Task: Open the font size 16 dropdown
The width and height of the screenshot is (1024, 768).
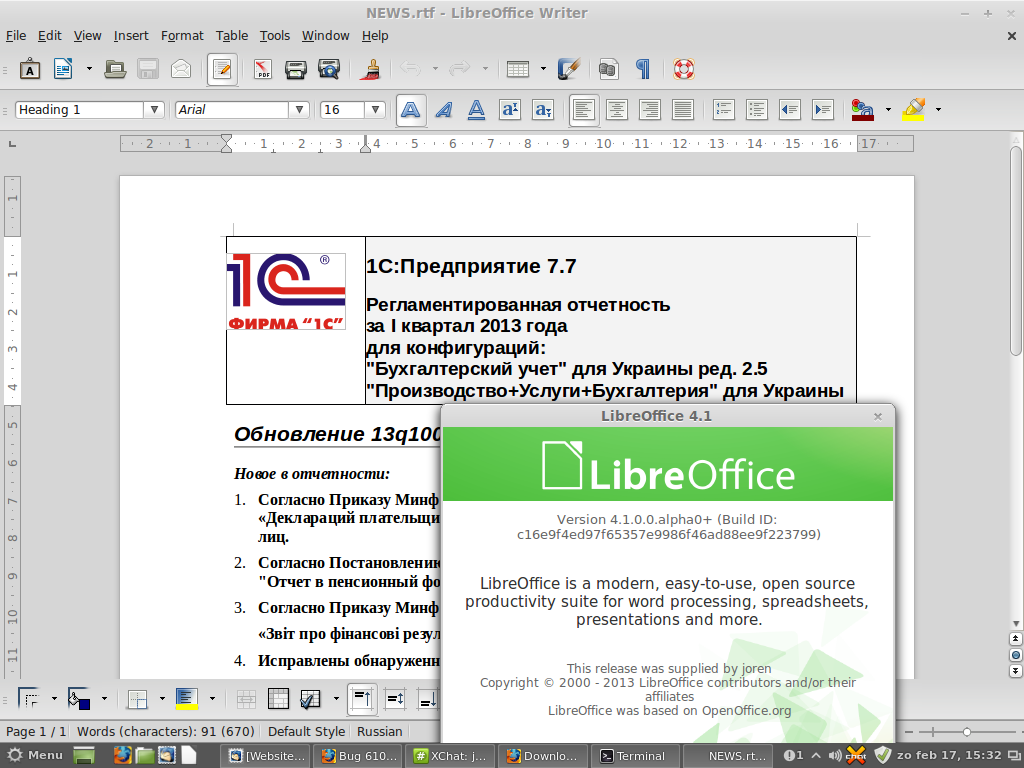Action: coord(375,110)
